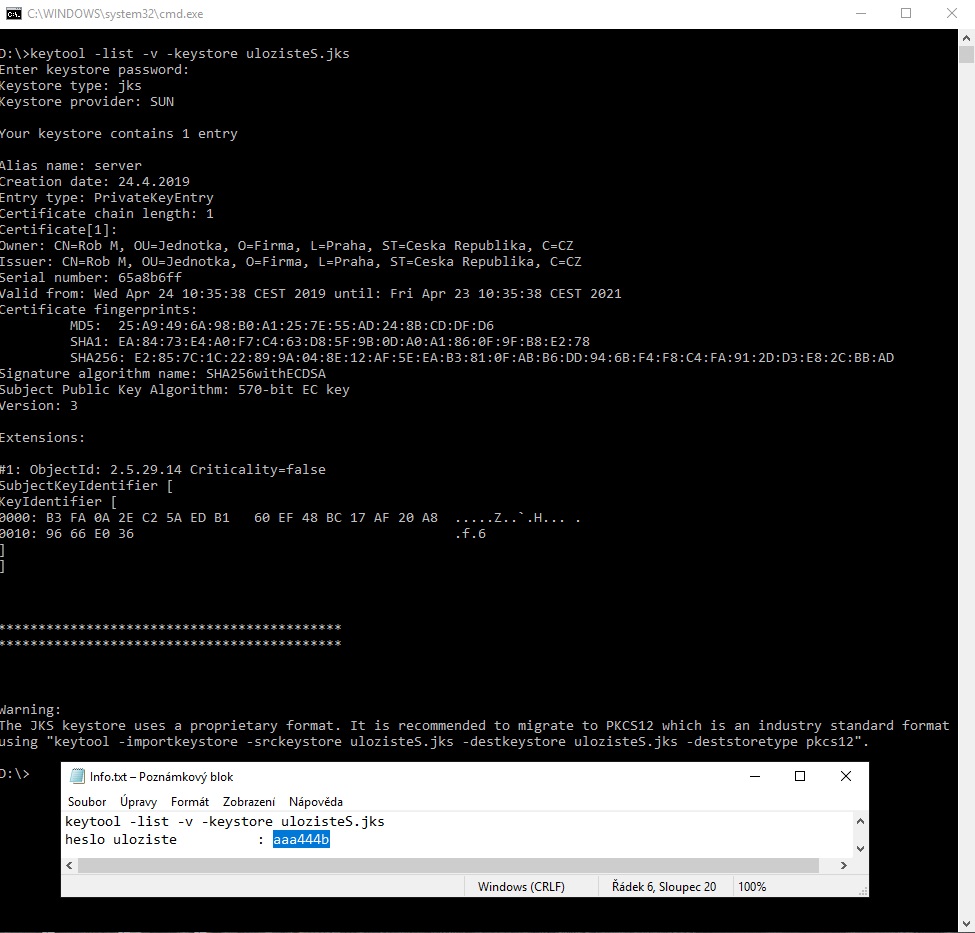Click the Notepad icon in Info.txt title bar
The width and height of the screenshot is (975, 933).
coord(77,776)
